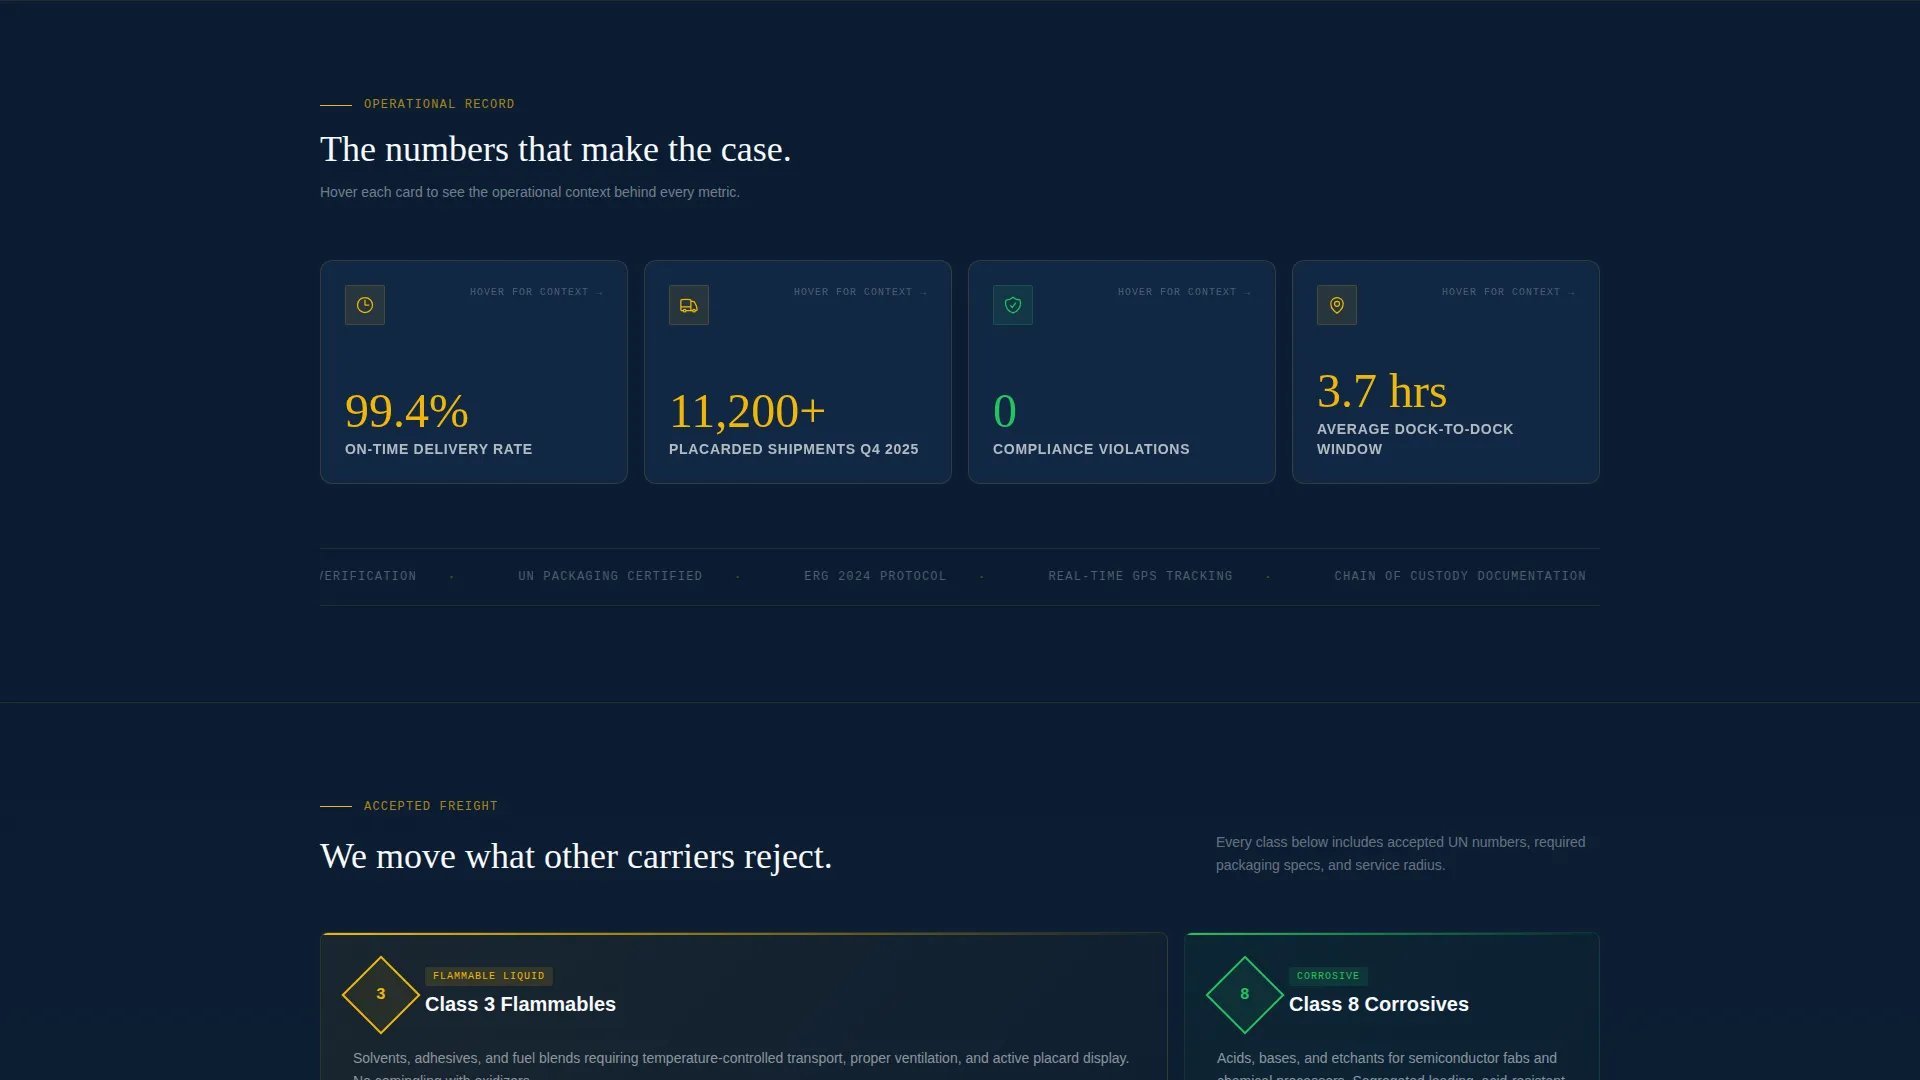The height and width of the screenshot is (1080, 1920).
Task: Click the truck icon on placarded shipments card
Action: tap(689, 305)
